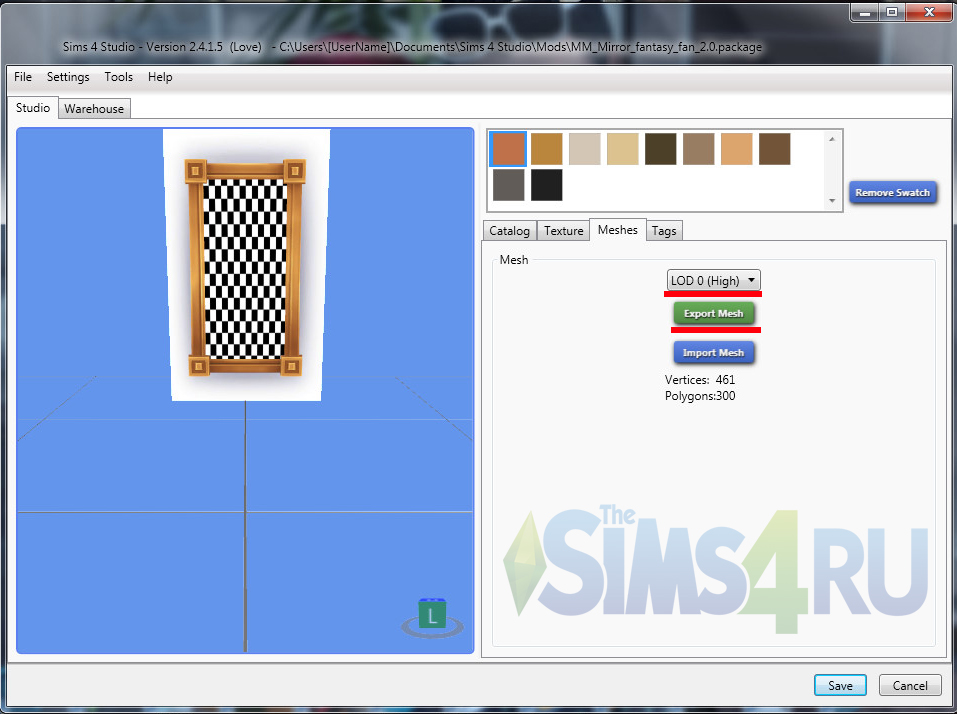Select the terracotta orange swatch
This screenshot has height=714, width=957.
pos(508,149)
